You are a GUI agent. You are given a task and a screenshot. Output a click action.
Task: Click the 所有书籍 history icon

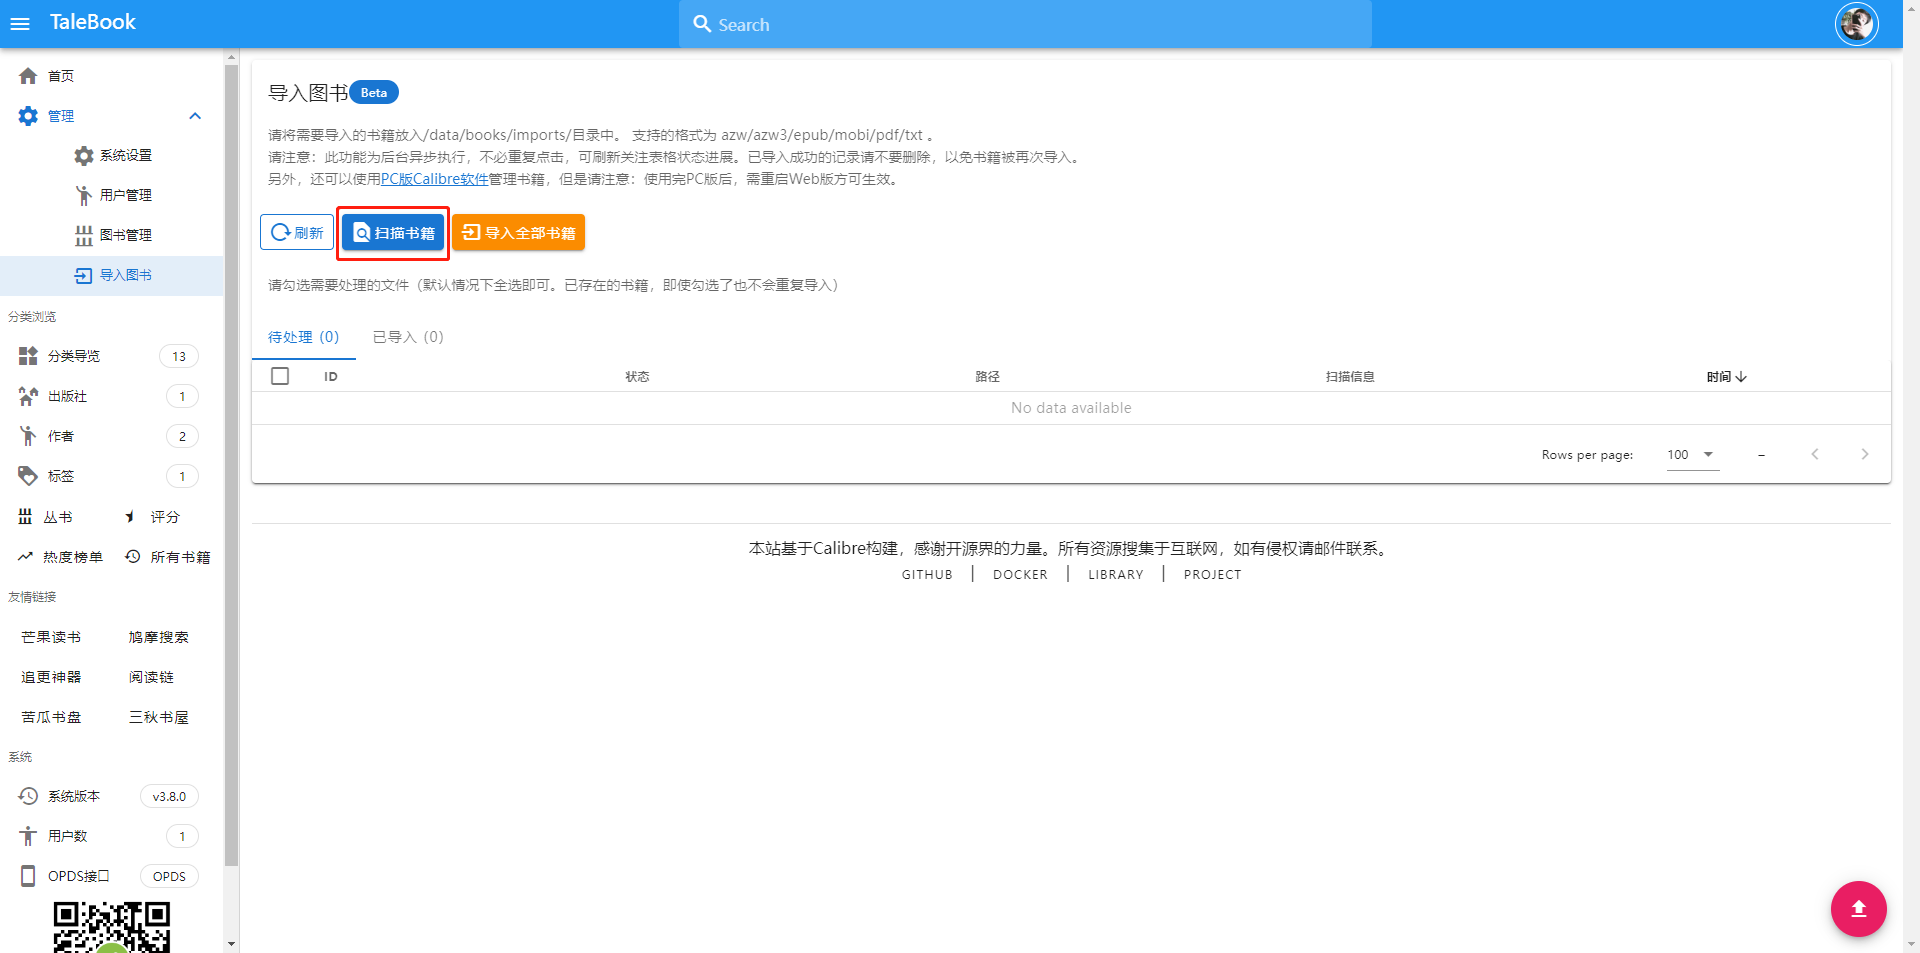click(132, 557)
